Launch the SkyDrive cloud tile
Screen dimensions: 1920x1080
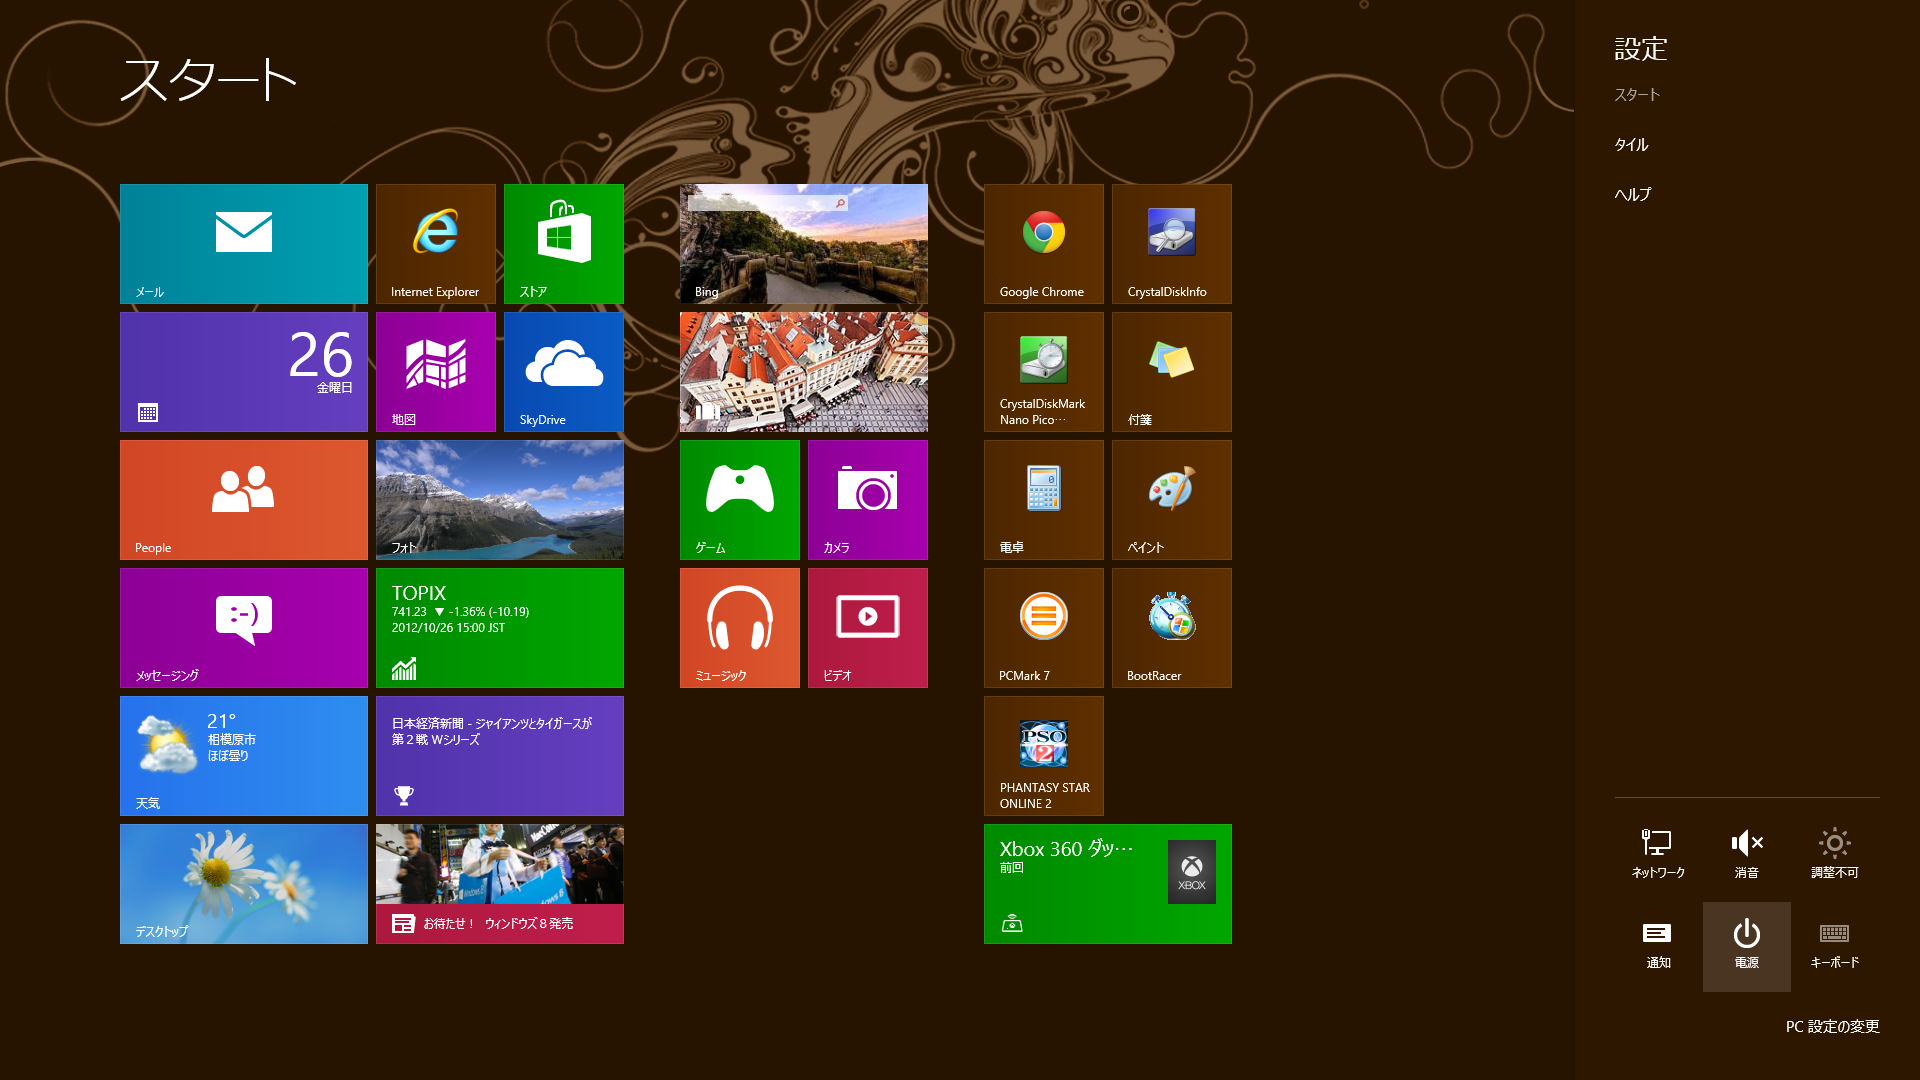tap(563, 371)
